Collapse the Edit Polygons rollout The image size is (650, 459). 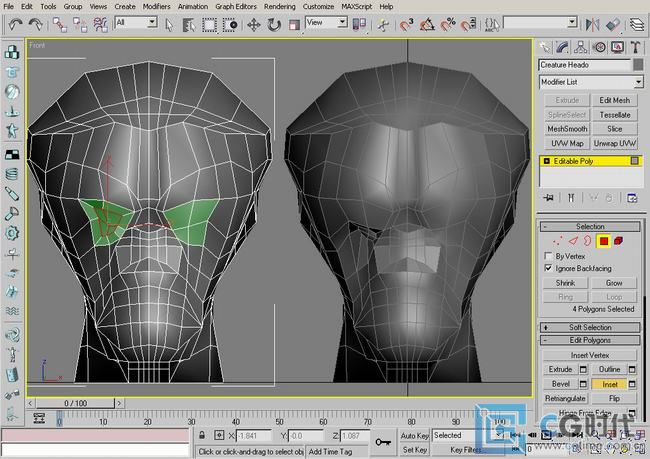click(590, 340)
